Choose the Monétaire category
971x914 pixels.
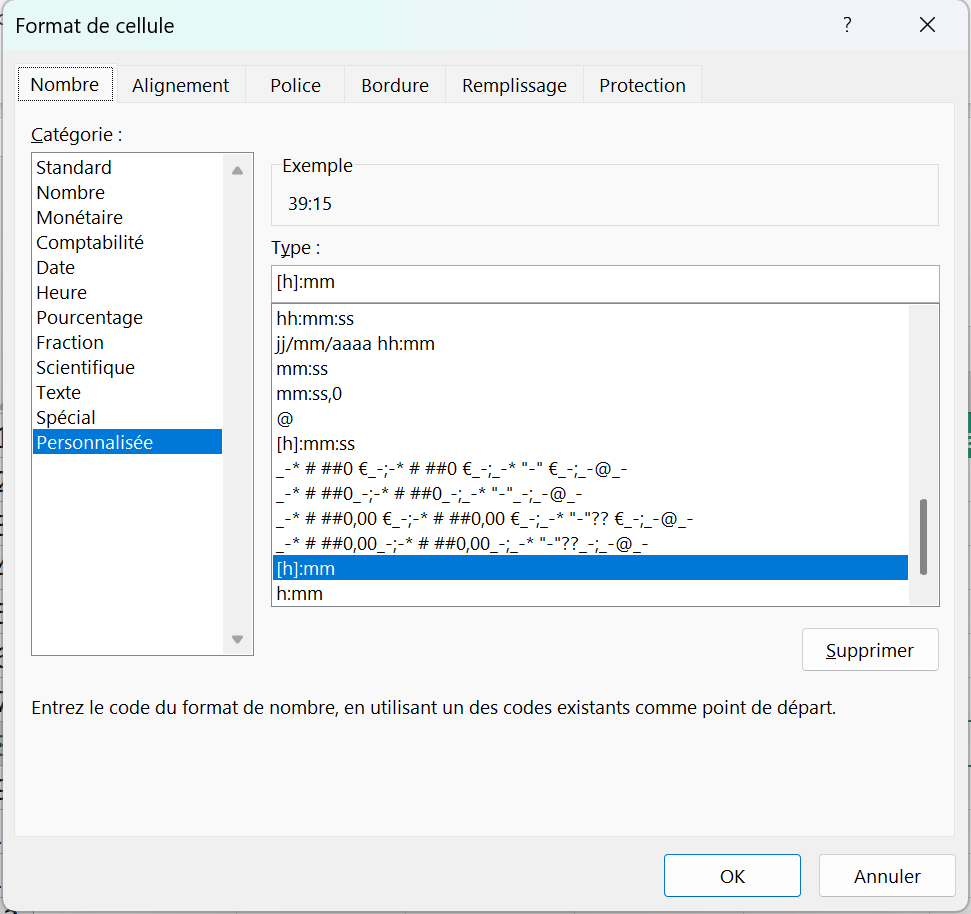(x=128, y=217)
